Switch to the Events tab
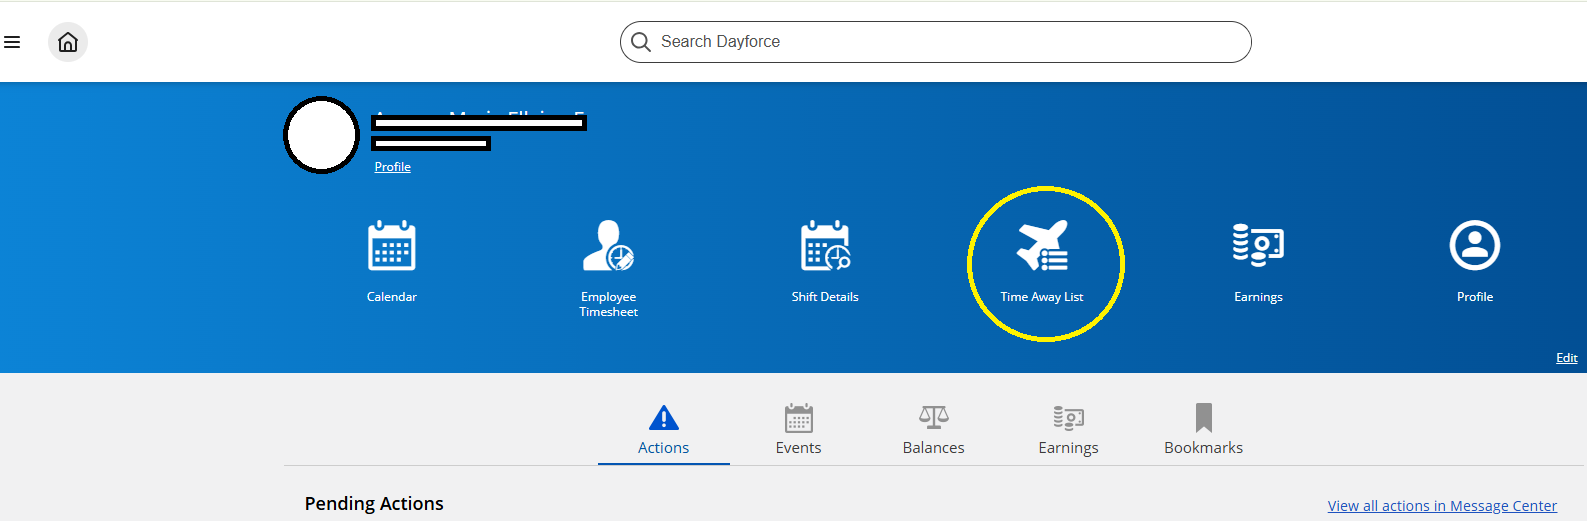The height and width of the screenshot is (521, 1587). point(799,431)
